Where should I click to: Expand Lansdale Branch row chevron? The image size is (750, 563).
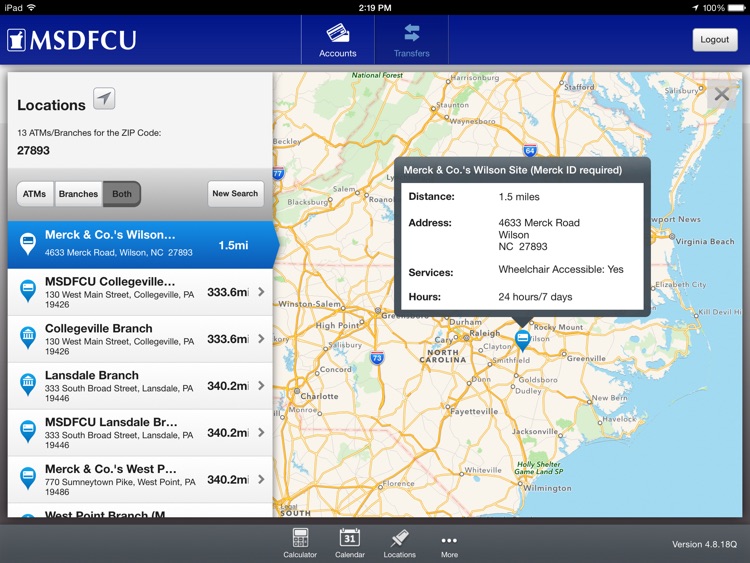[261, 386]
